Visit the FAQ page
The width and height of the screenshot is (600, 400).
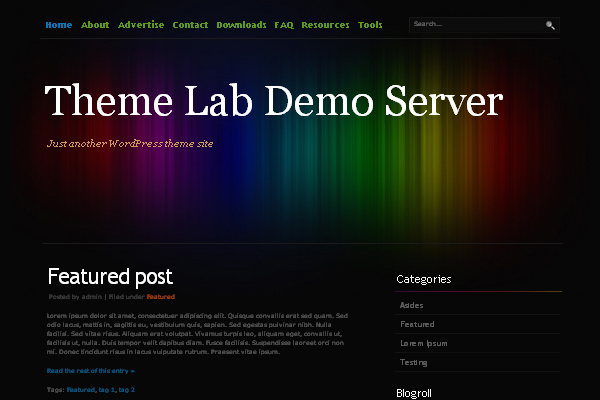(284, 25)
